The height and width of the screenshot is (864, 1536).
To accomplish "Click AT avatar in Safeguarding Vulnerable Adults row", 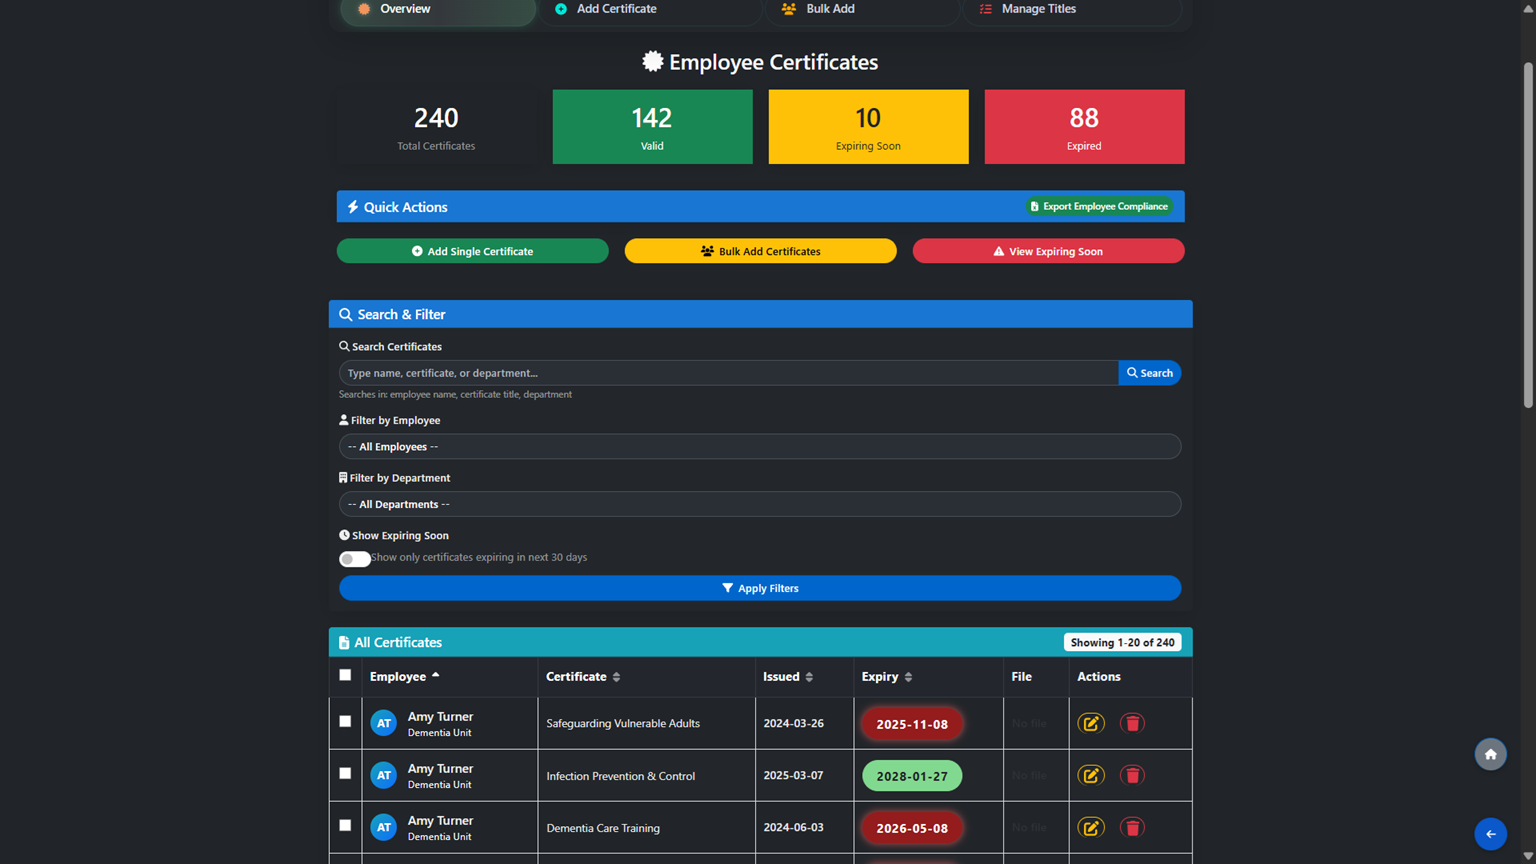I will coord(383,723).
